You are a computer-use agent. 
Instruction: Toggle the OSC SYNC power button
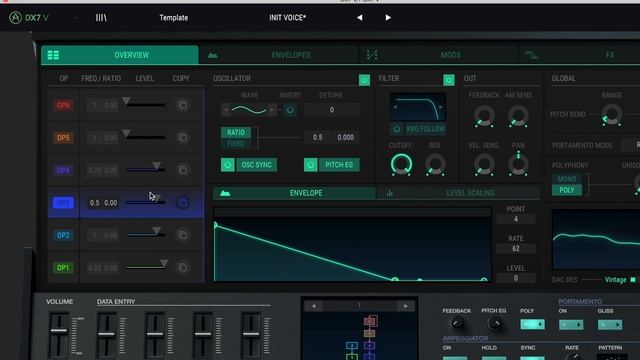228,165
